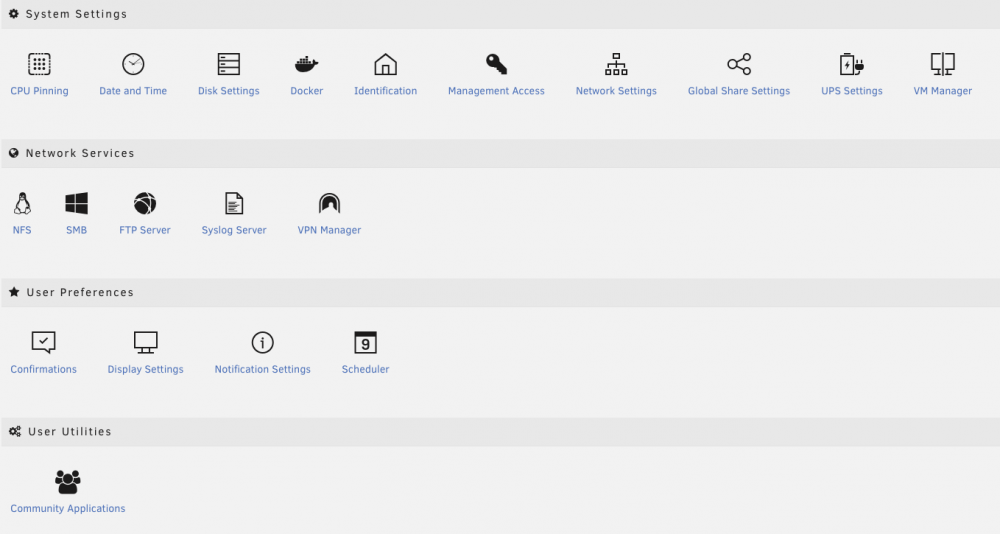The height and width of the screenshot is (534, 1000).
Task: Click the 'Management Access' text link
Action: click(x=496, y=91)
